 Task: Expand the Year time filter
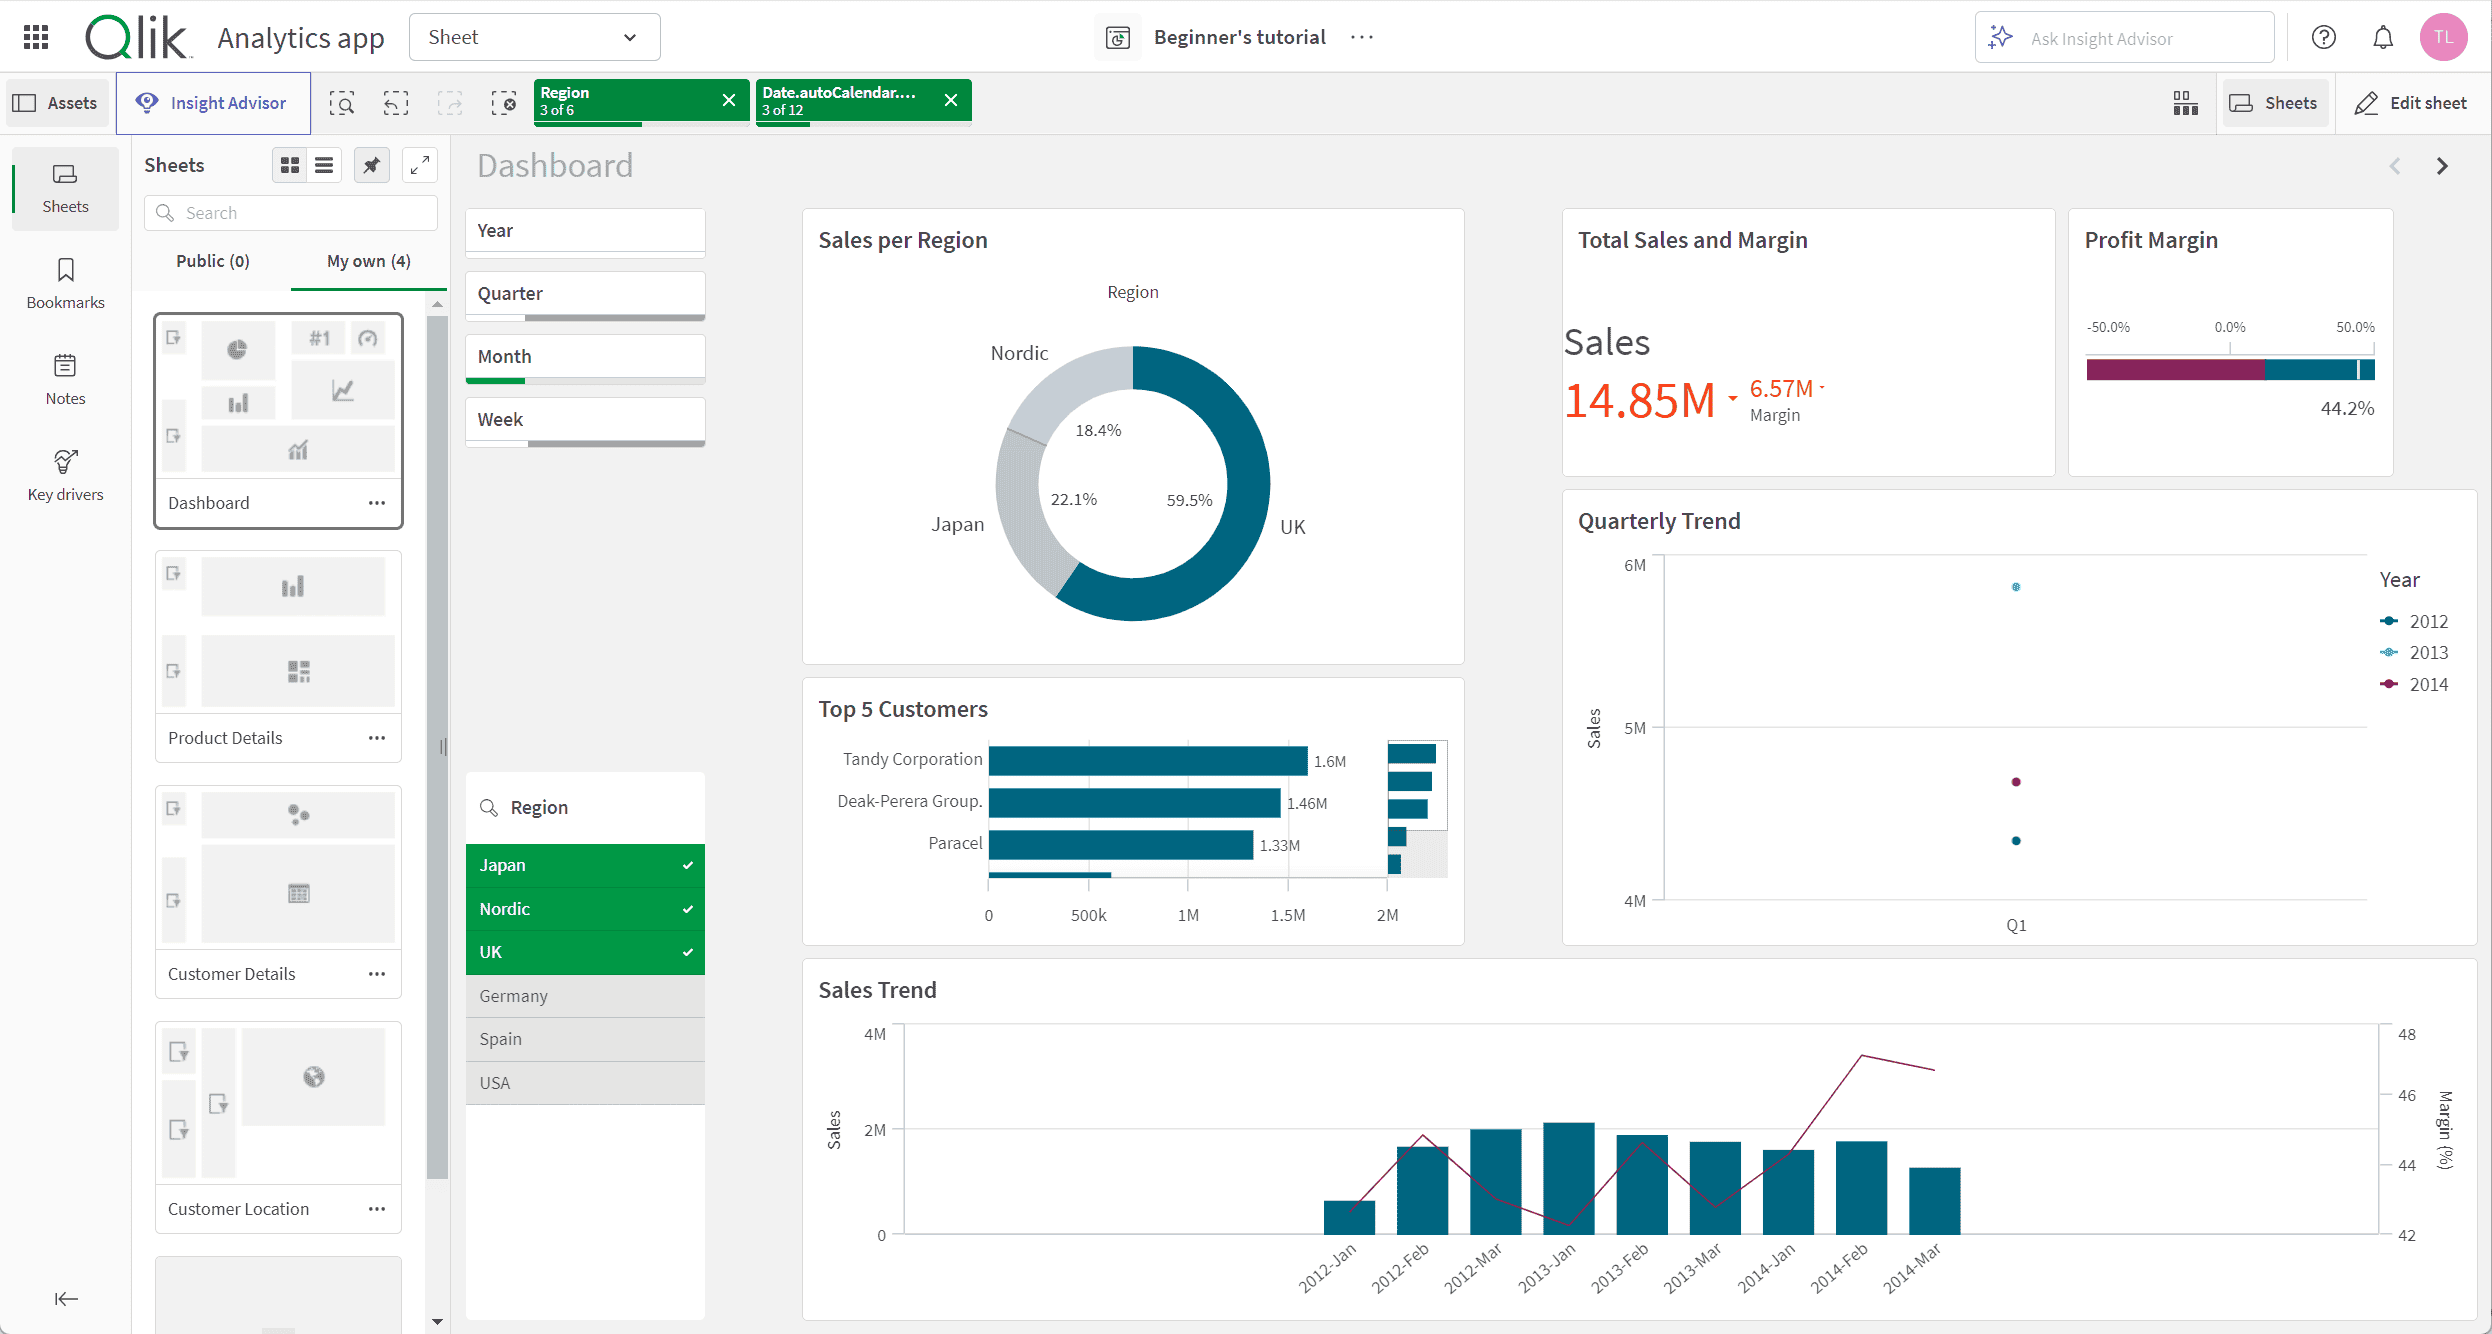coord(583,229)
